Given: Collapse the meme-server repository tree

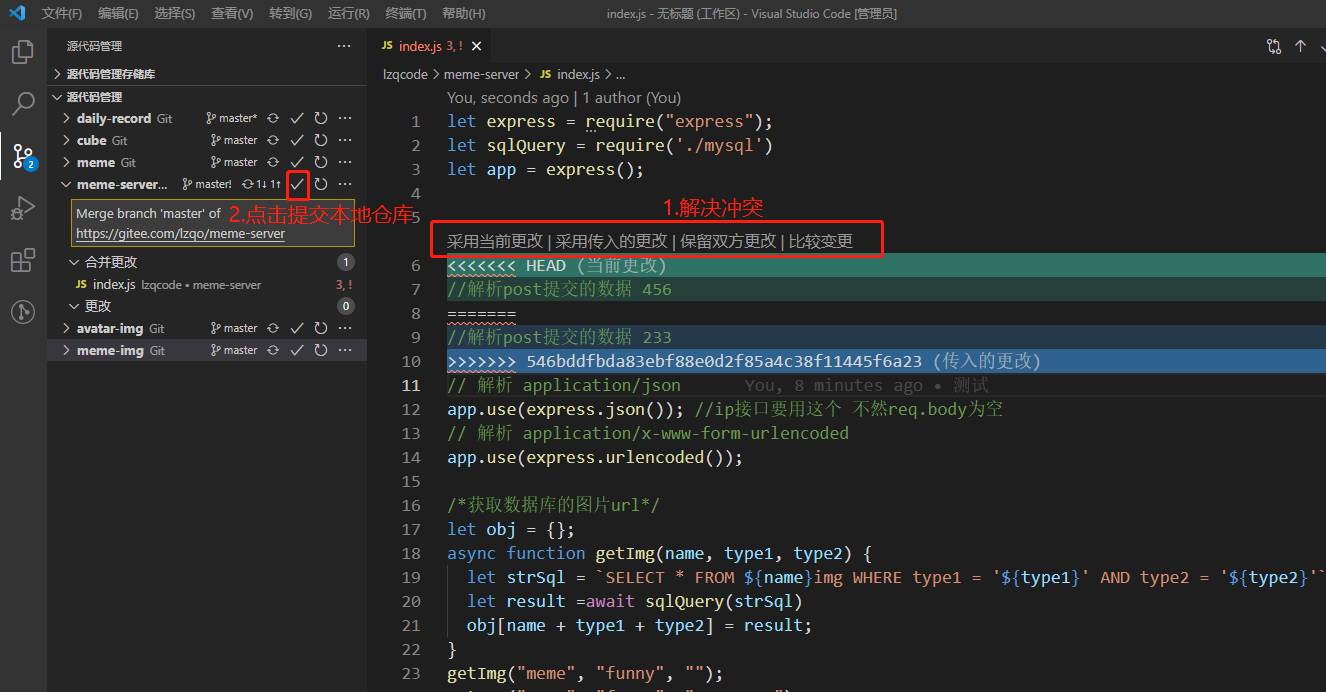Looking at the screenshot, I should tap(65, 184).
